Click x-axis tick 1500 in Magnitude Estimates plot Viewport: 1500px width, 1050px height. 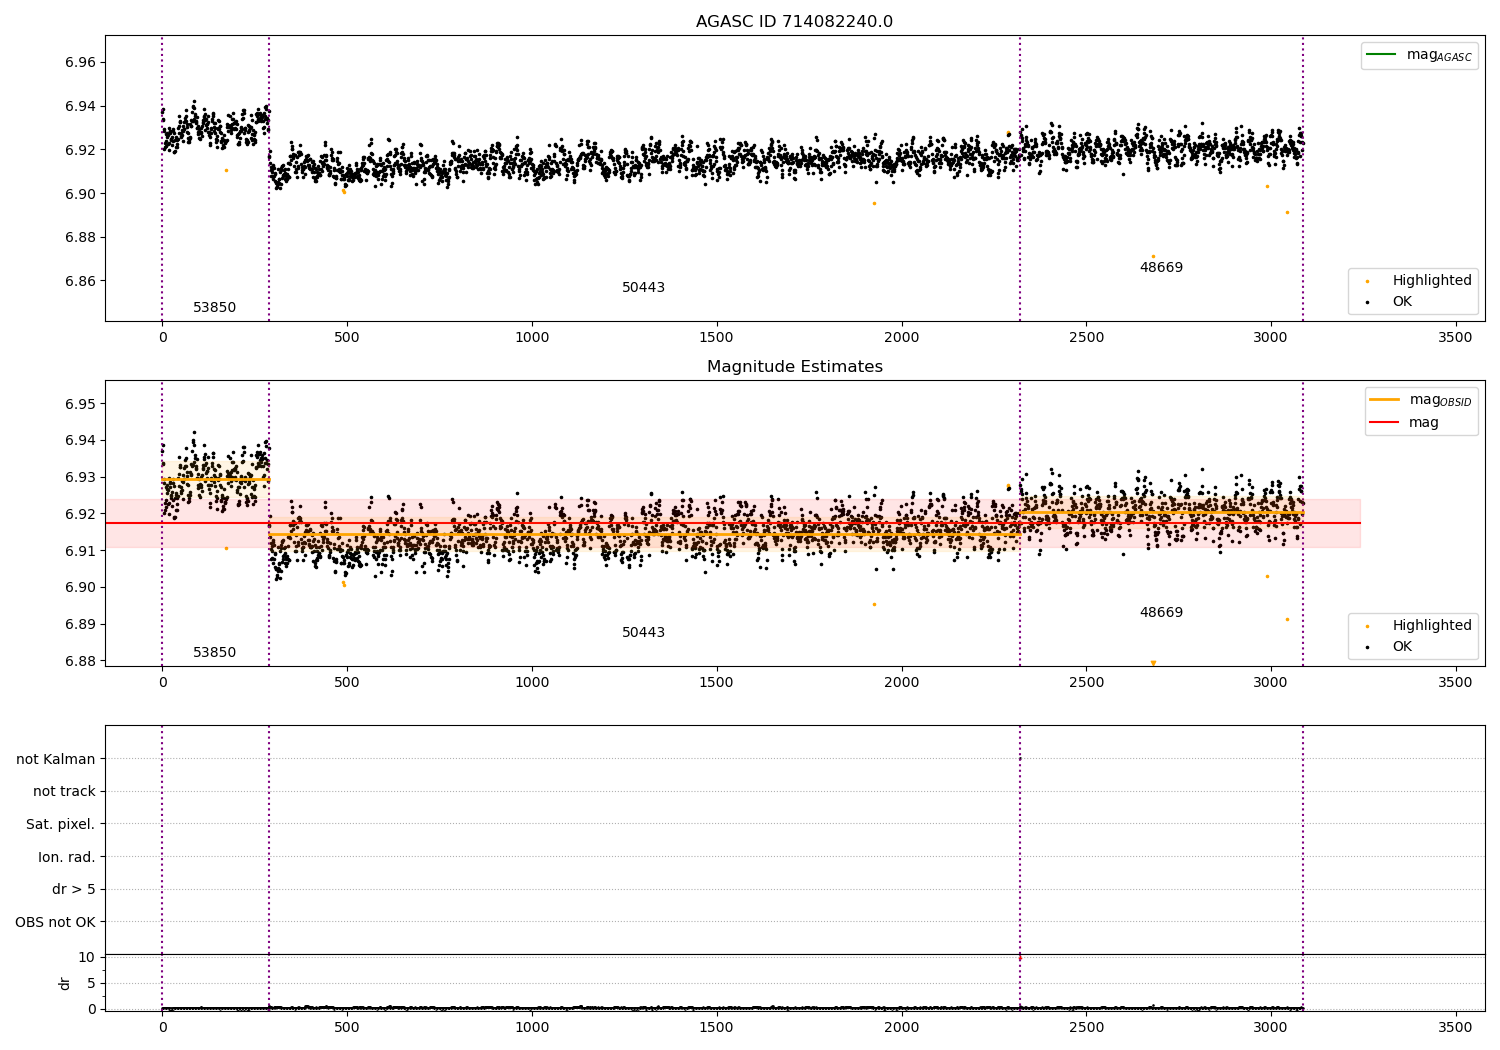717,683
